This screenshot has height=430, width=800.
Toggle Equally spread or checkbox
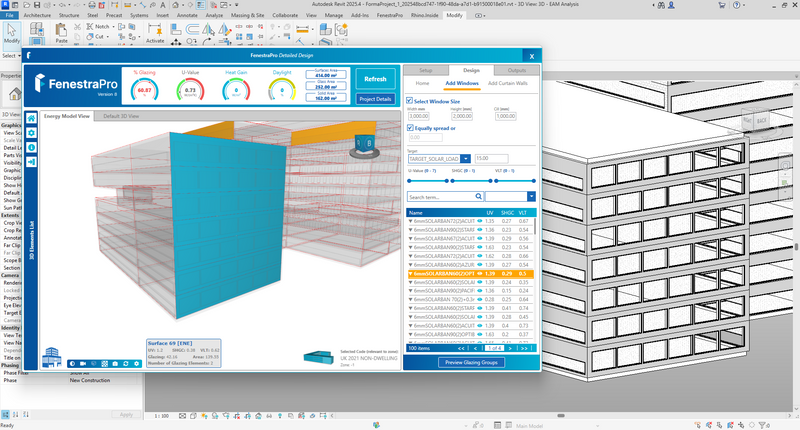pyautogui.click(x=410, y=128)
